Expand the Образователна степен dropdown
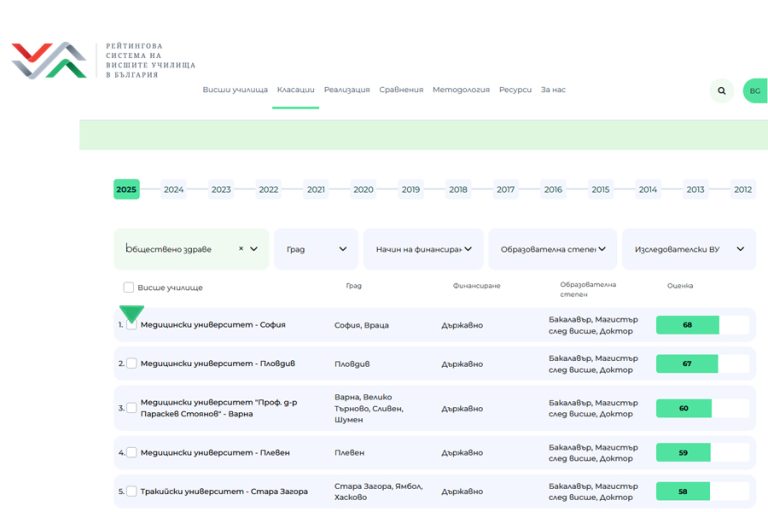Image resolution: width=768 pixels, height=512 pixels. click(x=551, y=249)
